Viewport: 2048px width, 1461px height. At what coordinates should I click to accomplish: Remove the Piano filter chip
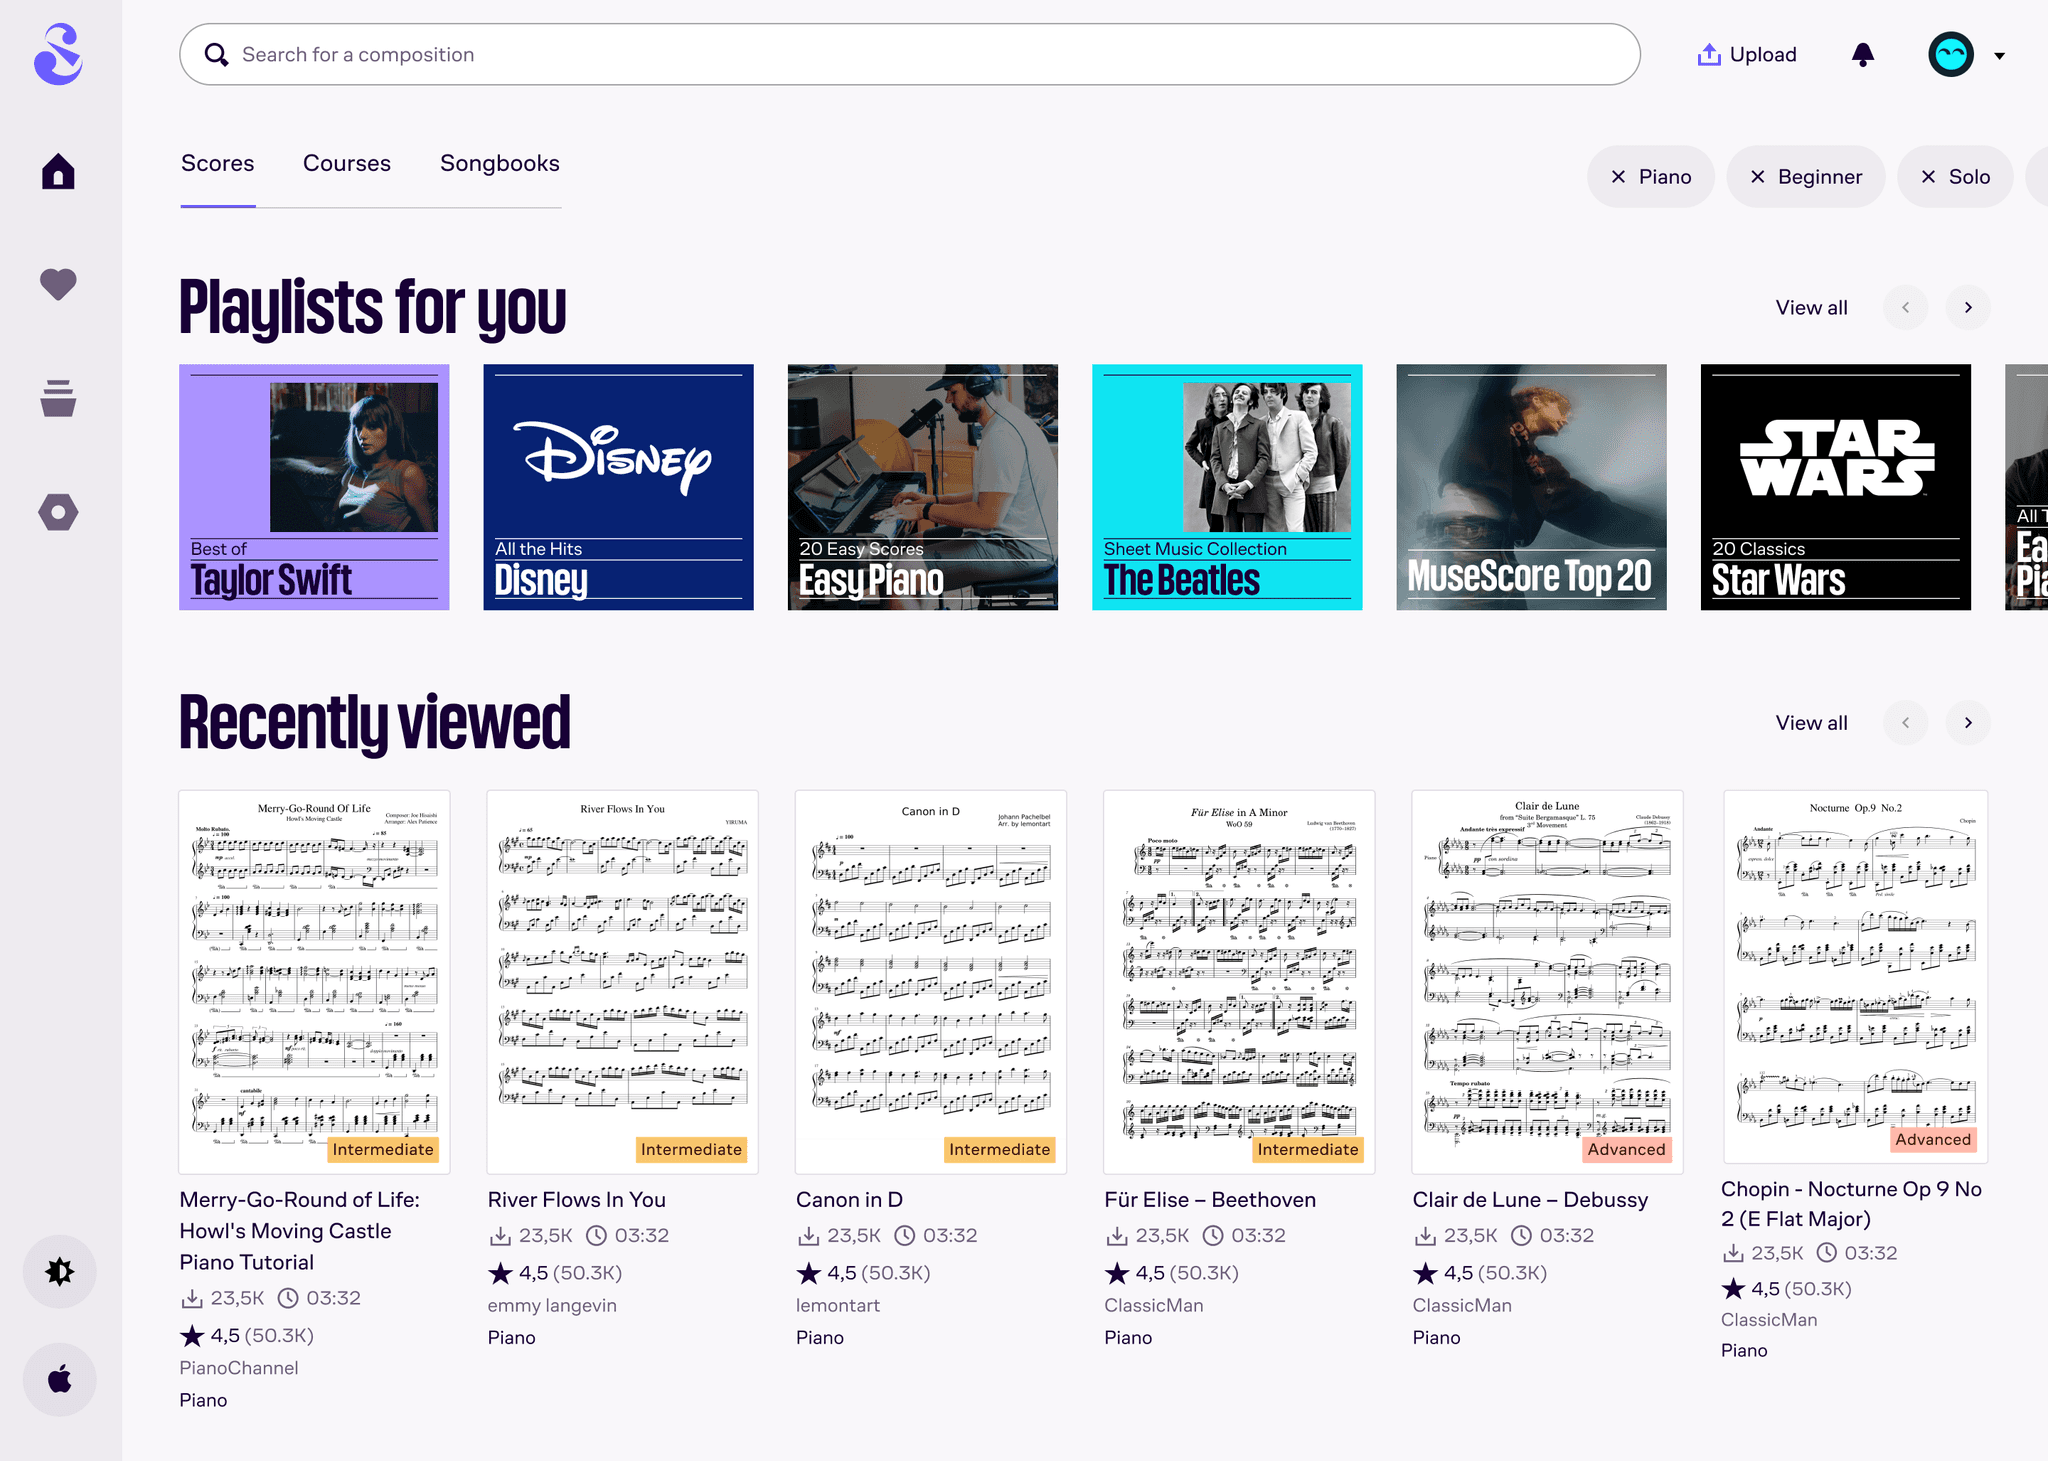click(x=1618, y=177)
